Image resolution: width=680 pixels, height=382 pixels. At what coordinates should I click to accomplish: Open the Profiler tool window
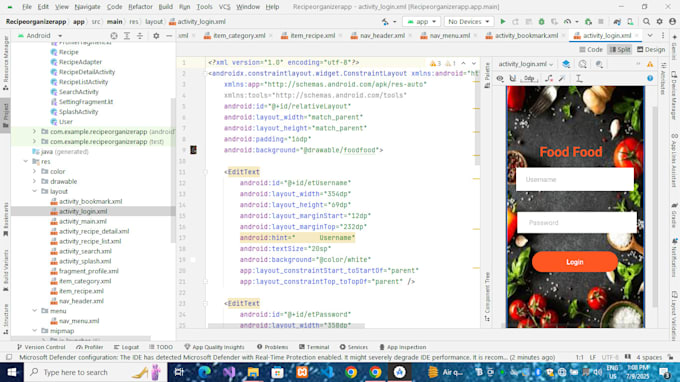coord(89,347)
